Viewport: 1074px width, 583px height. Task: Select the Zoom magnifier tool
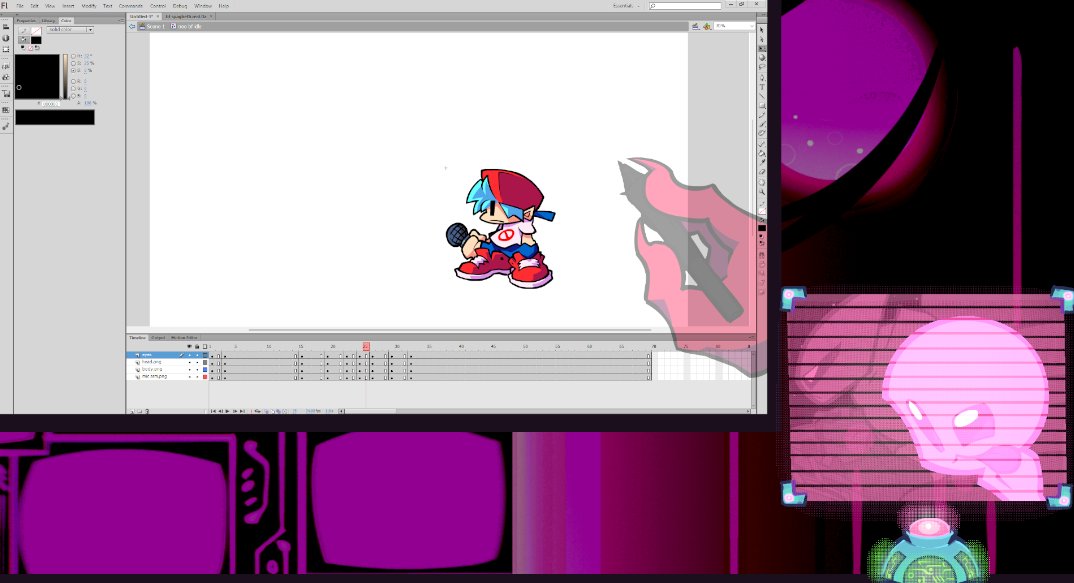[x=761, y=192]
